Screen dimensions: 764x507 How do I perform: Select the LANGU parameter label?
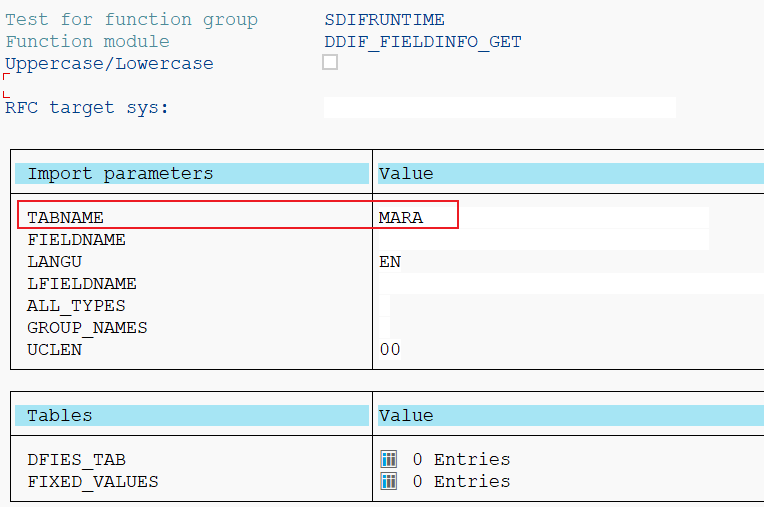coord(55,262)
